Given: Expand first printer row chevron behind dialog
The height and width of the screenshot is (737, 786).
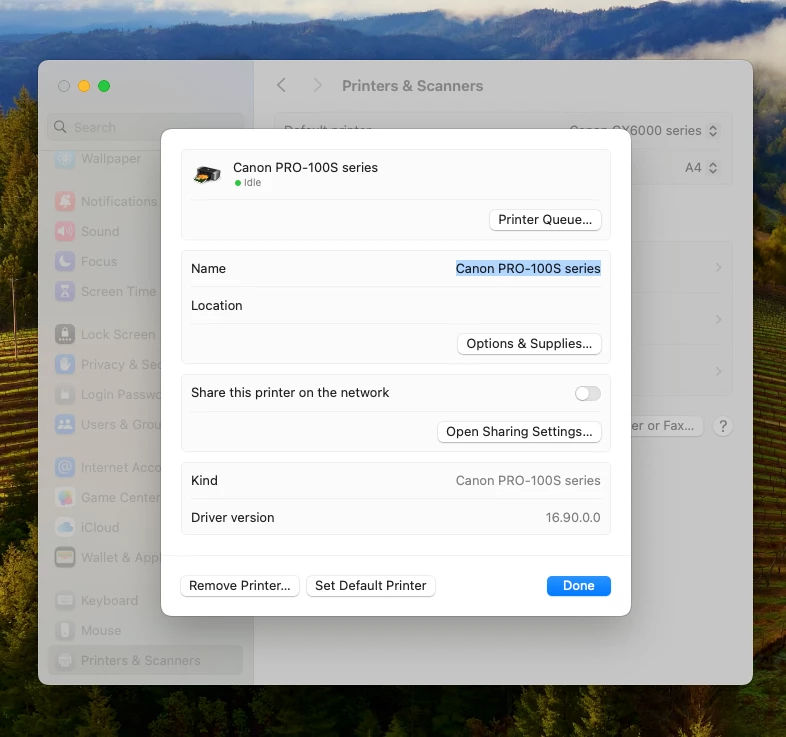Looking at the screenshot, I should point(719,268).
